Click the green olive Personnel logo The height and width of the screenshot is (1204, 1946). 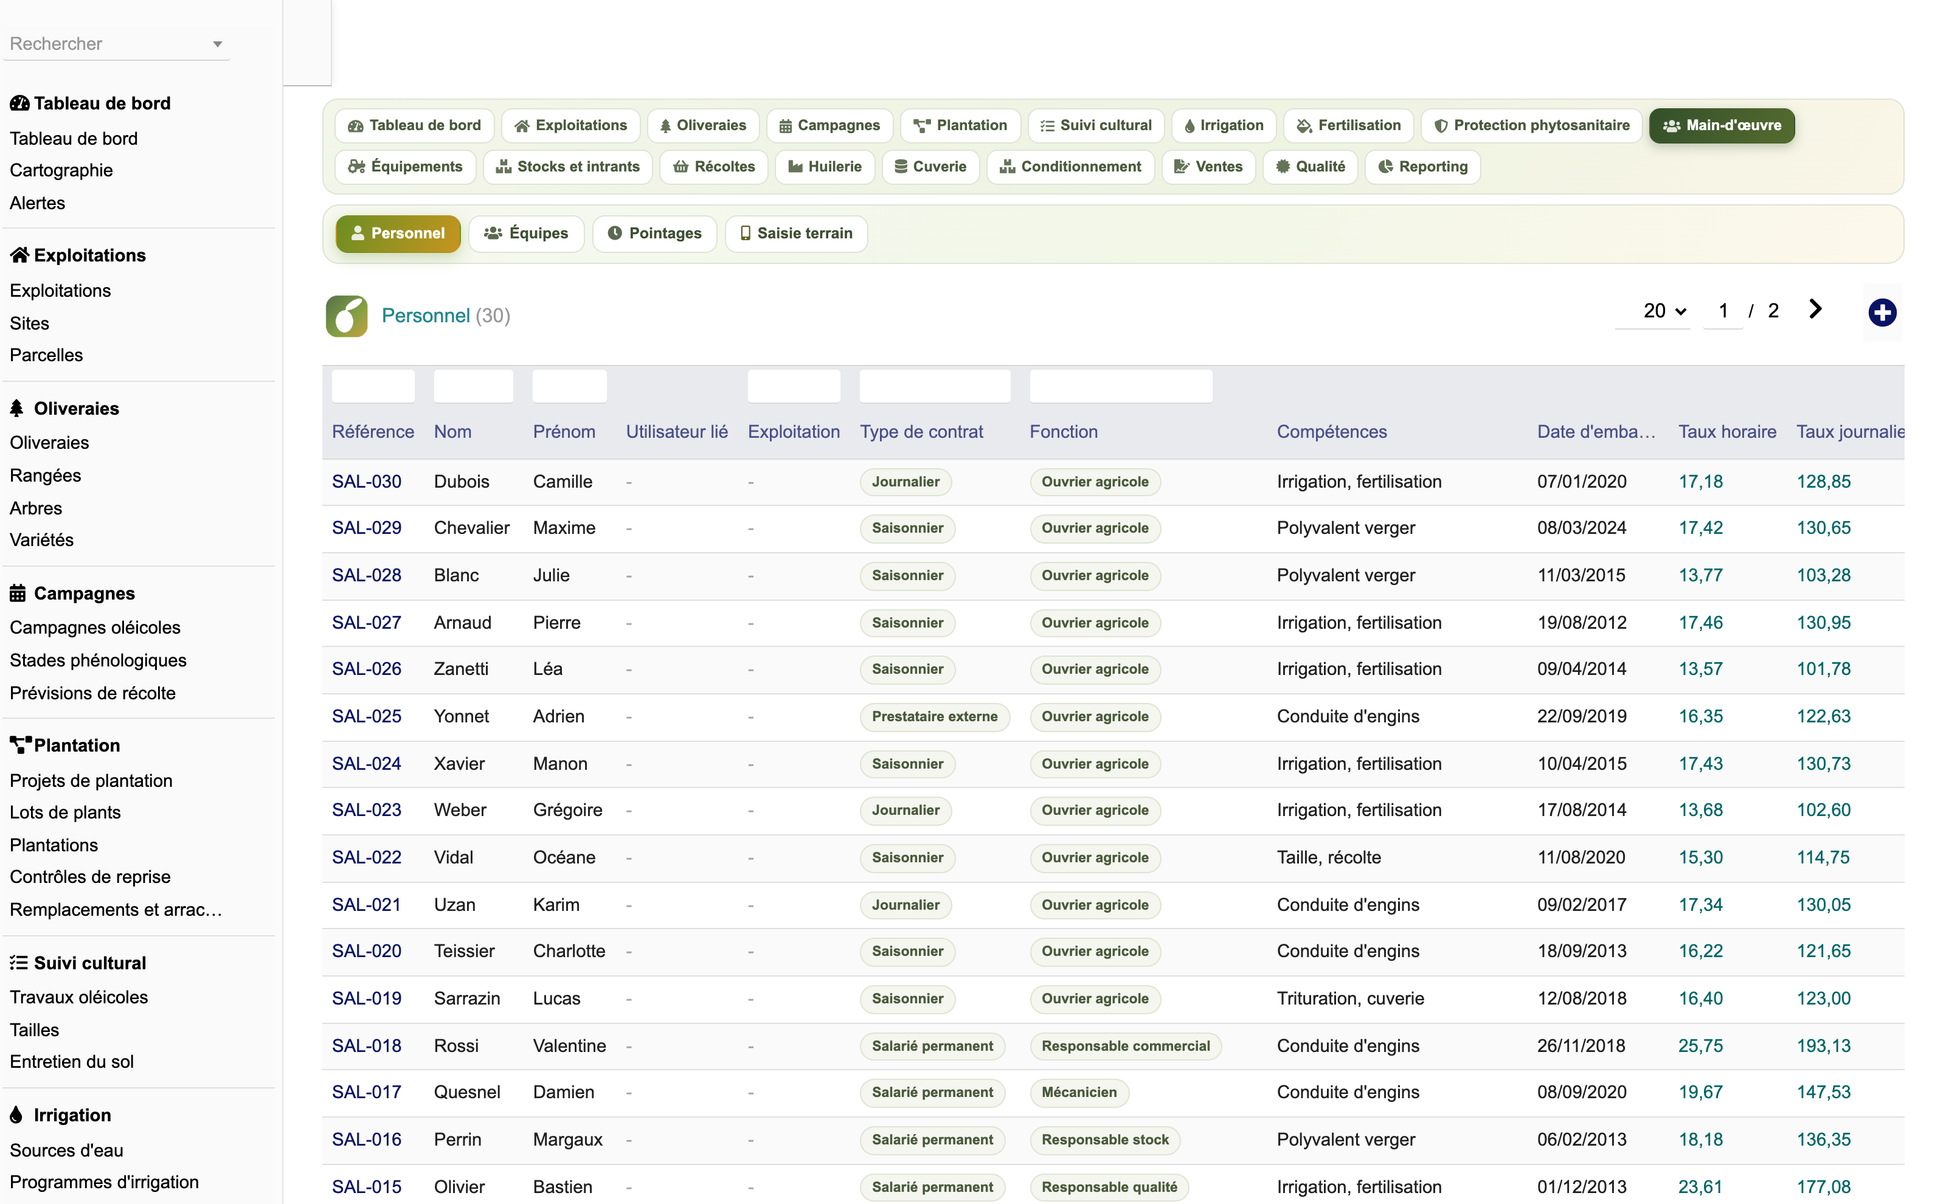[347, 316]
